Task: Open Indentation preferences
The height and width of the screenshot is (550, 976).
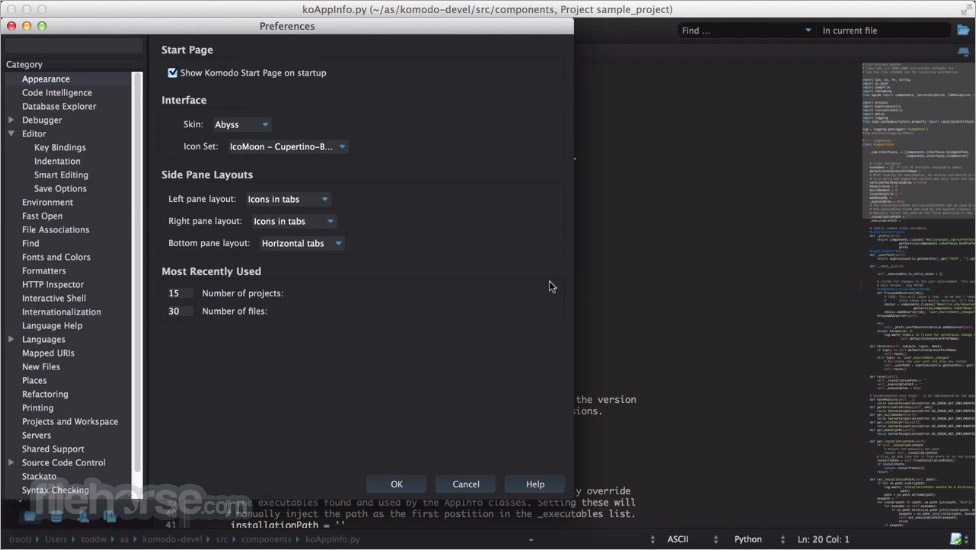Action: (x=57, y=161)
